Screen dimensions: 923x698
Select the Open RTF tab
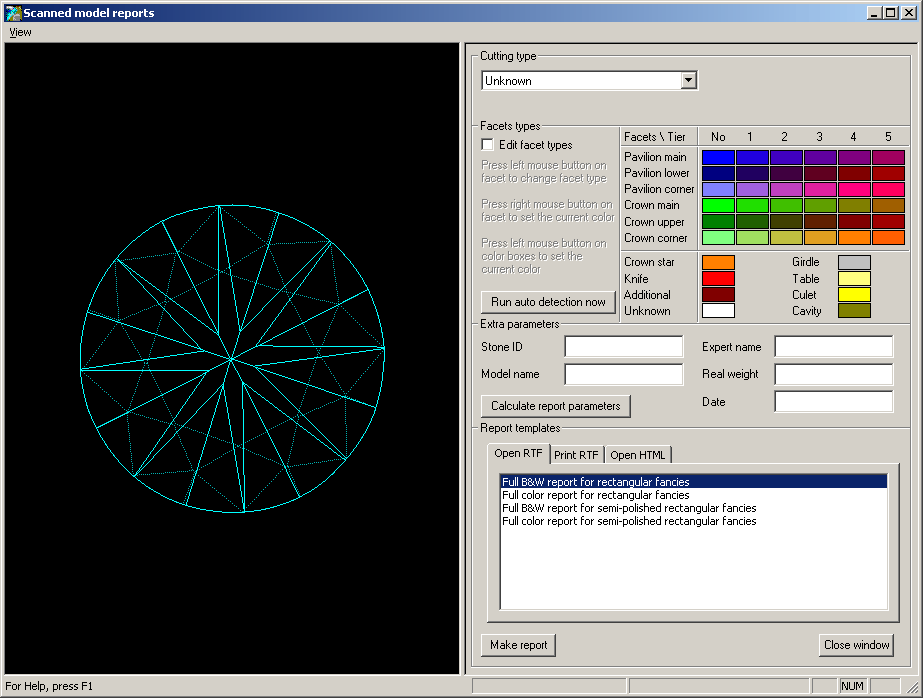point(518,454)
